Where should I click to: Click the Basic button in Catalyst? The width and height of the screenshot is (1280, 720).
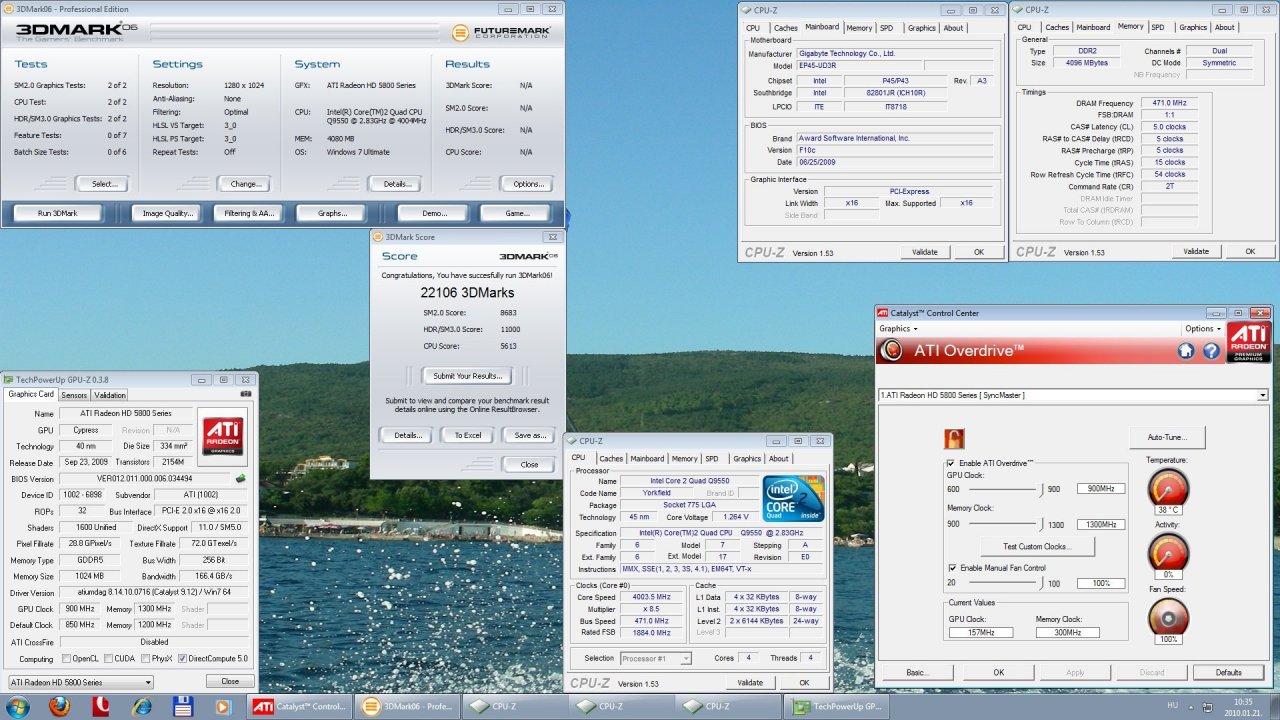916,672
